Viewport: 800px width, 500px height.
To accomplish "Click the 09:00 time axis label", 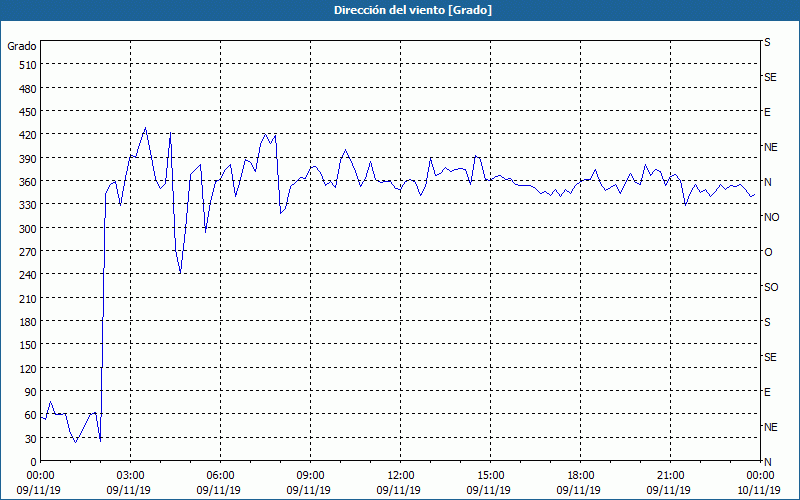I will [310, 476].
